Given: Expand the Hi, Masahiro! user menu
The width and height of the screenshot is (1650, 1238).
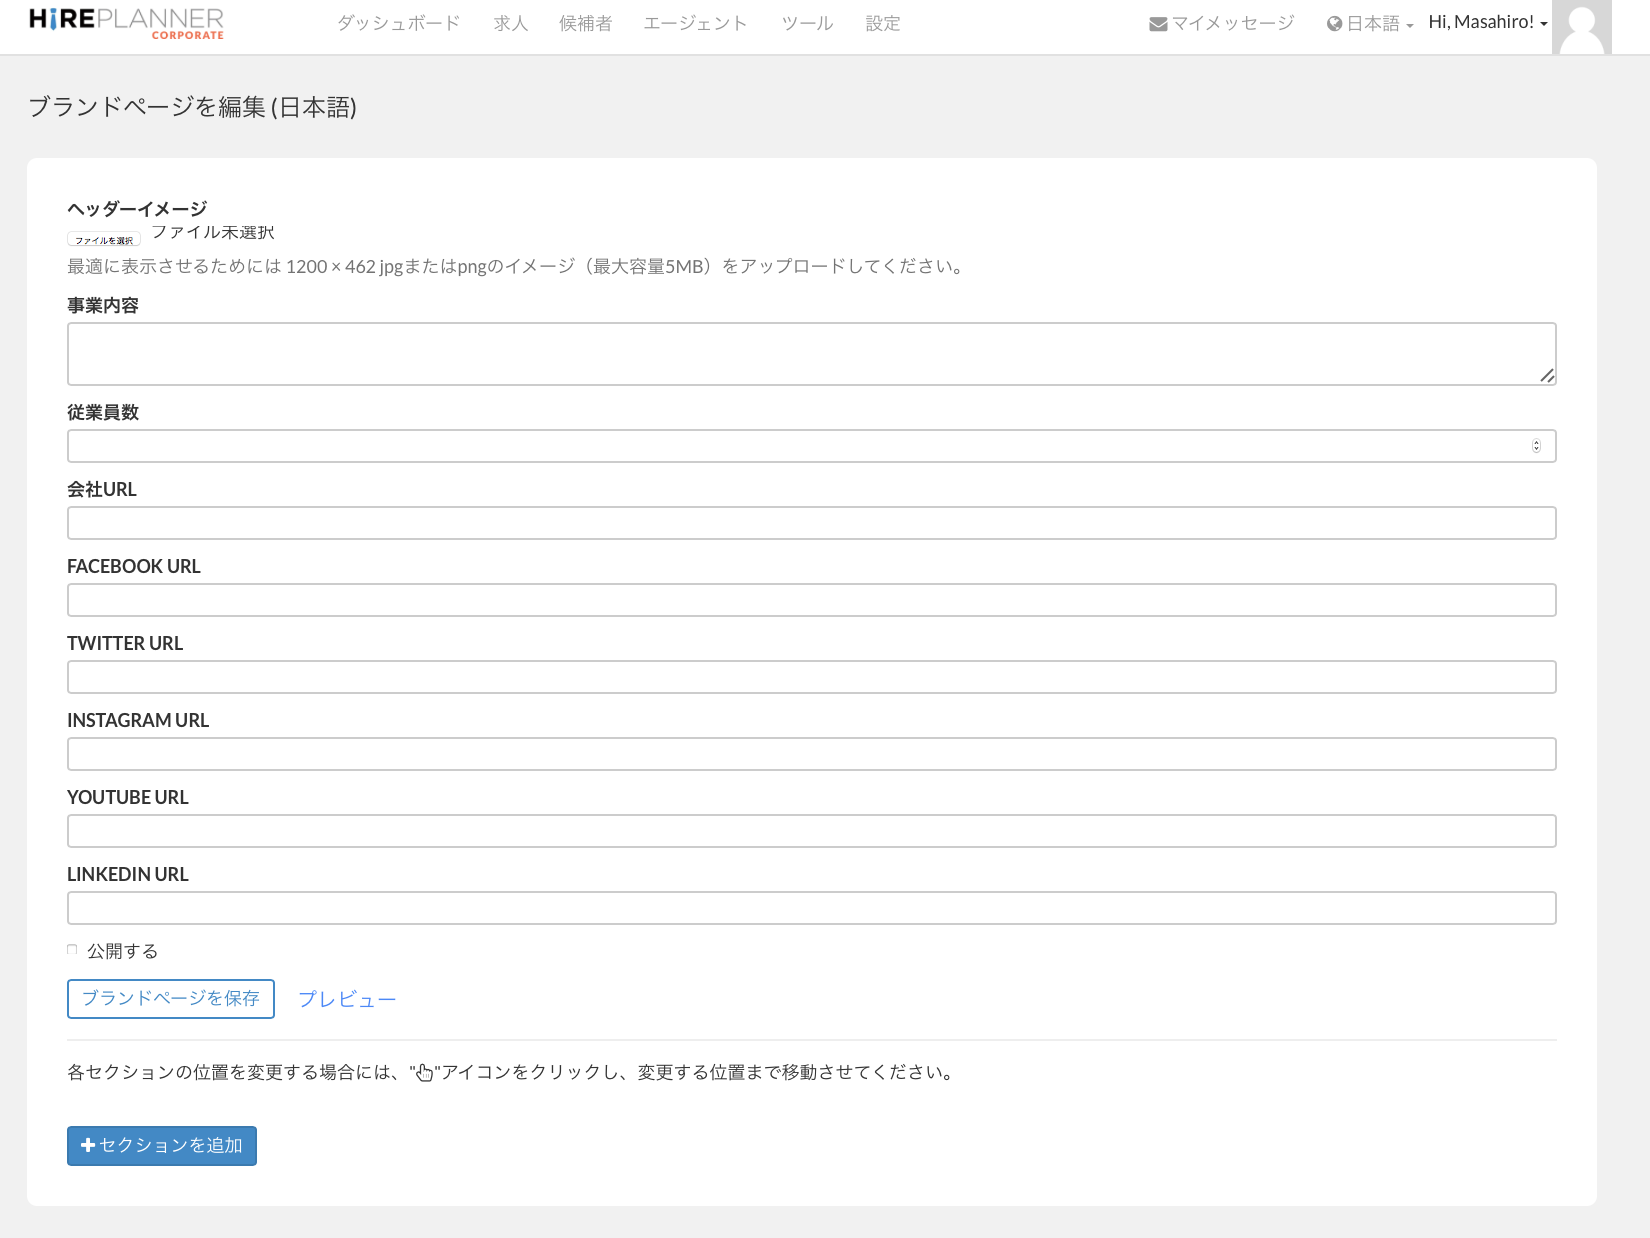Looking at the screenshot, I should (x=1487, y=23).
